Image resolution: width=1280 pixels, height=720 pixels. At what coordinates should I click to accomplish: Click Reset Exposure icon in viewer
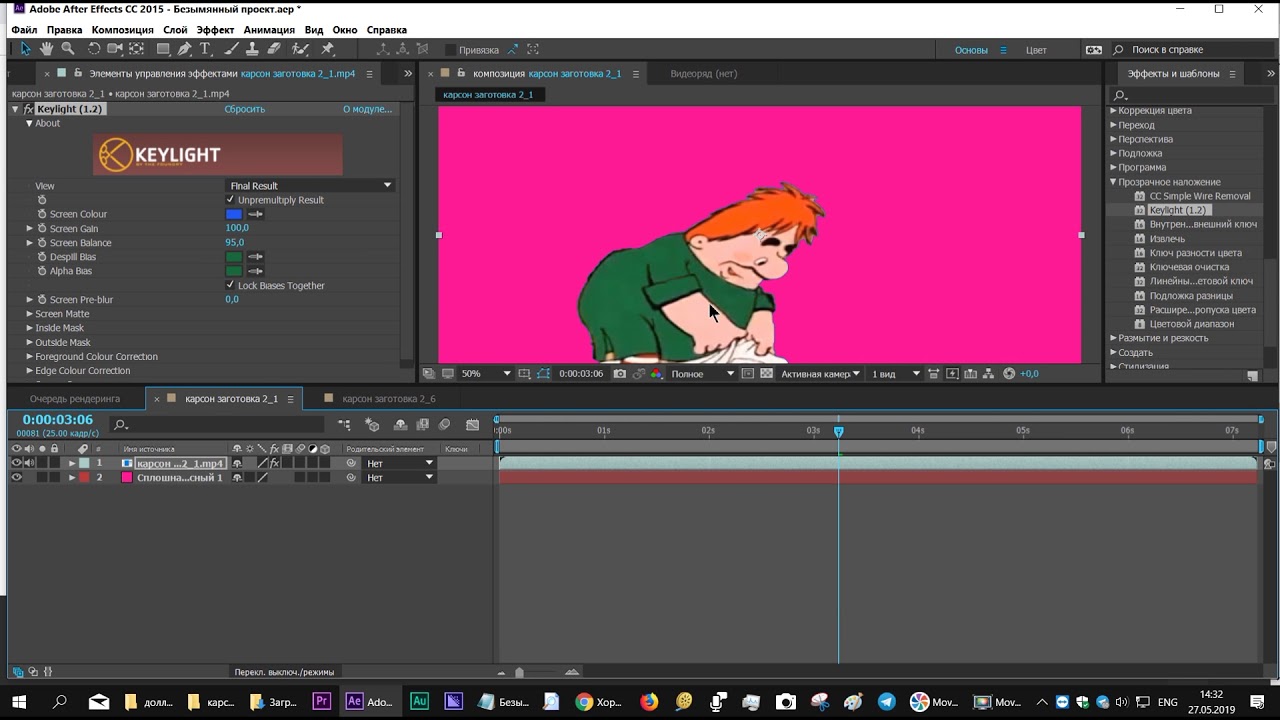[1009, 374]
